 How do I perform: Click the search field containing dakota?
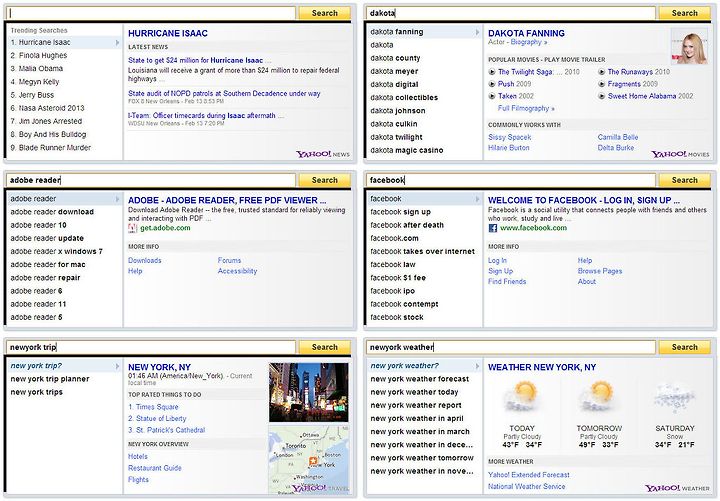coord(511,13)
